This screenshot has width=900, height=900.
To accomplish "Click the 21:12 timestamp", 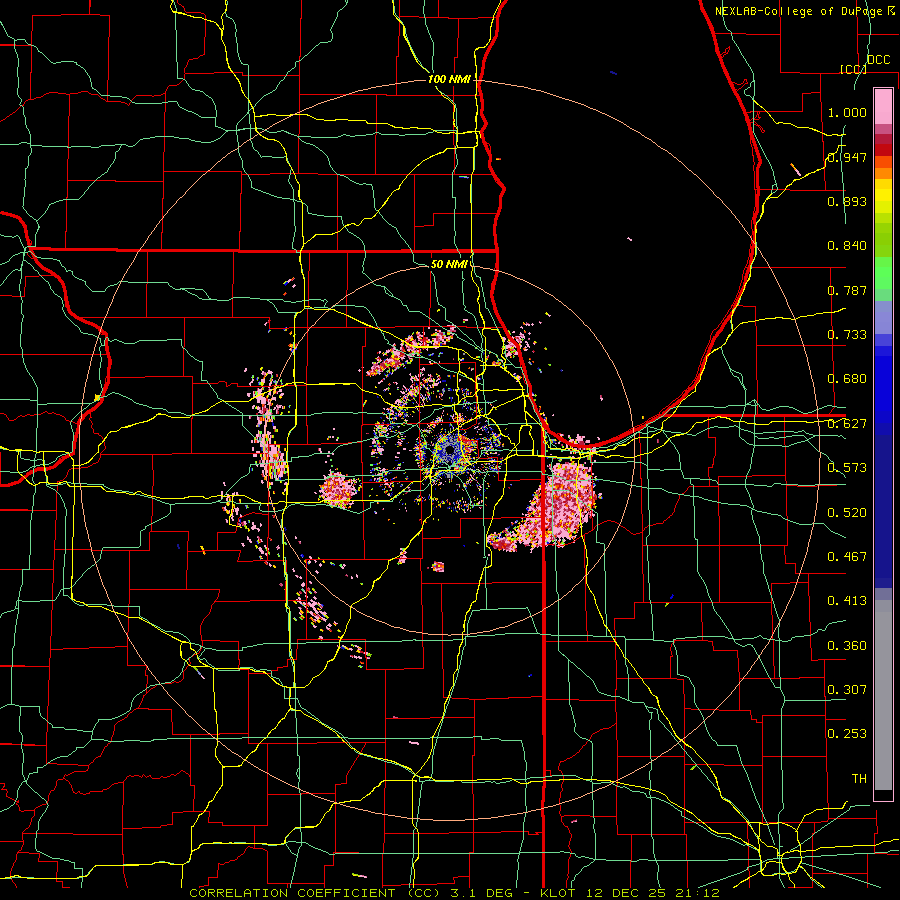I will [x=698, y=893].
